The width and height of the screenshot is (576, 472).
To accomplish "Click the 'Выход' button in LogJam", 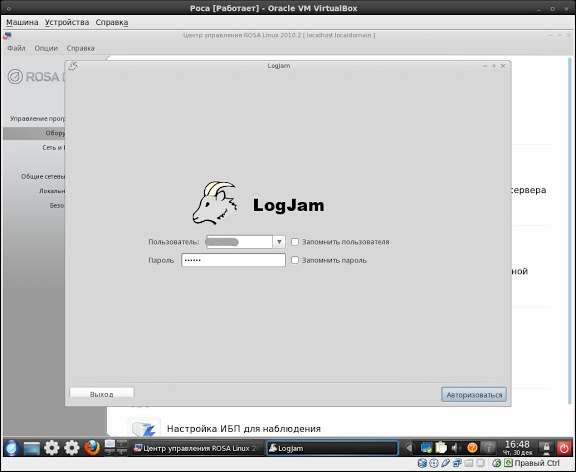I will pos(102,394).
